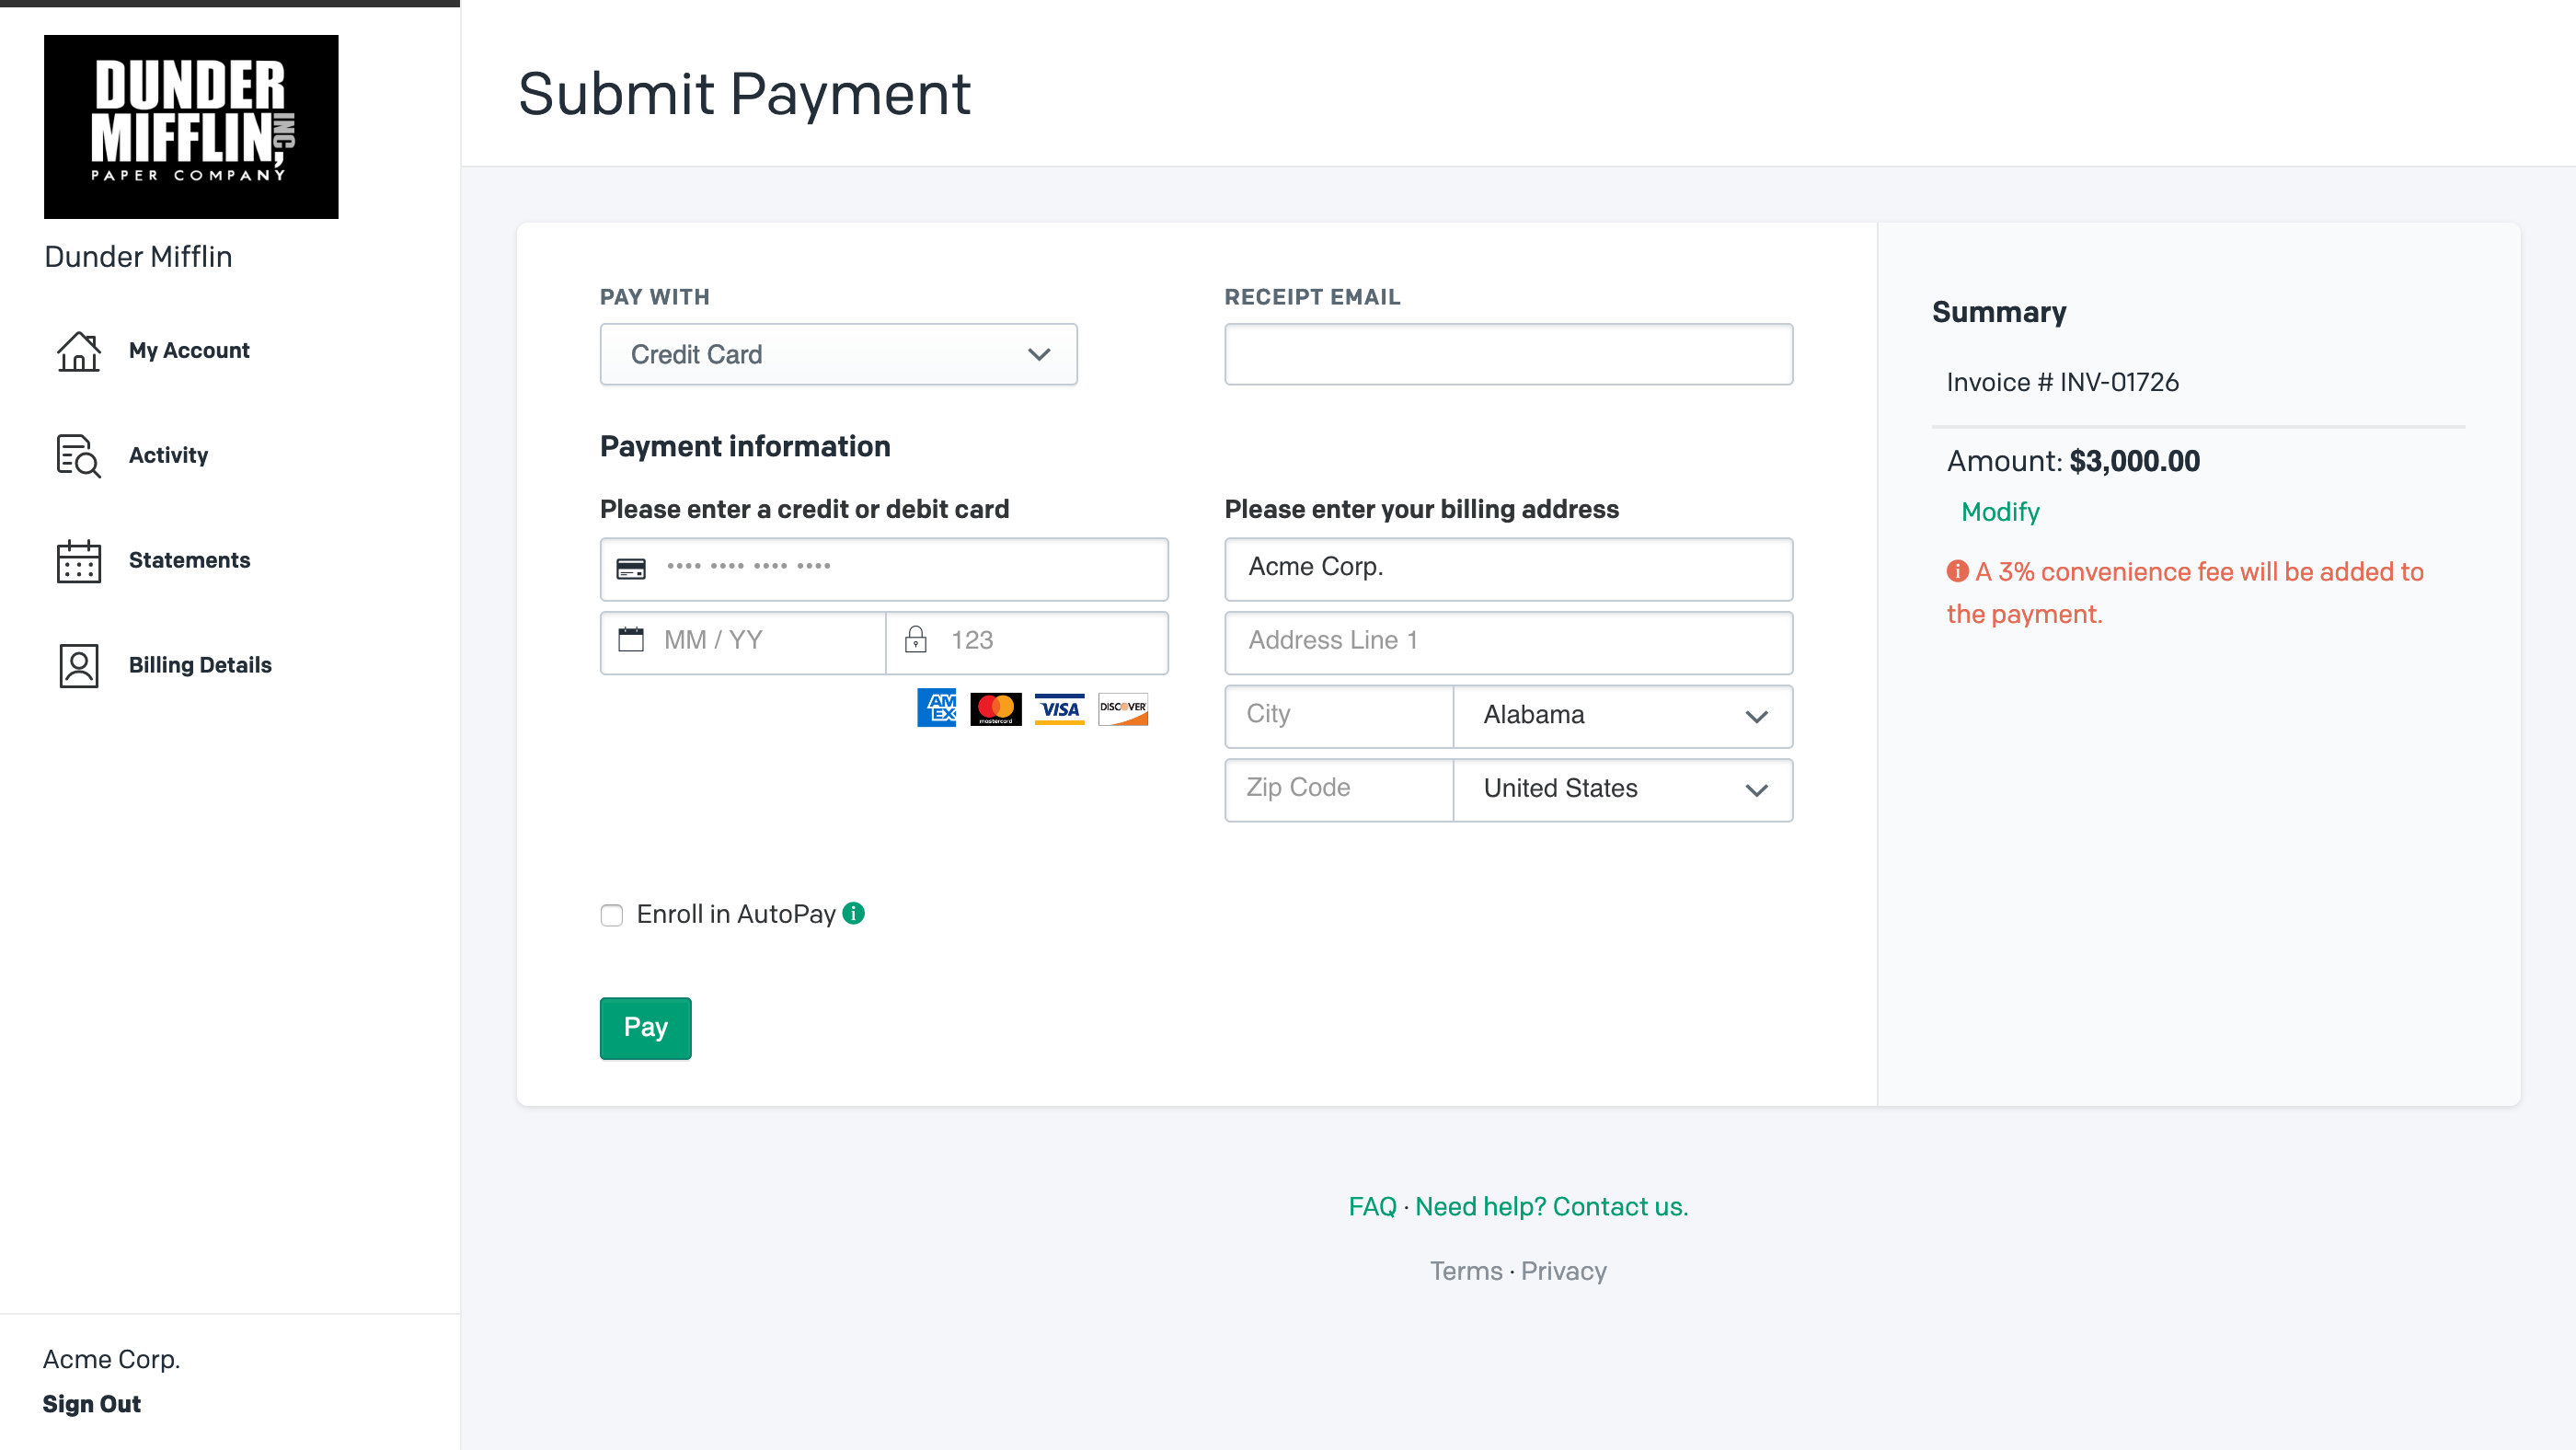Viewport: 2576px width, 1450px height.
Task: Click the American Express card icon
Action: 936,709
